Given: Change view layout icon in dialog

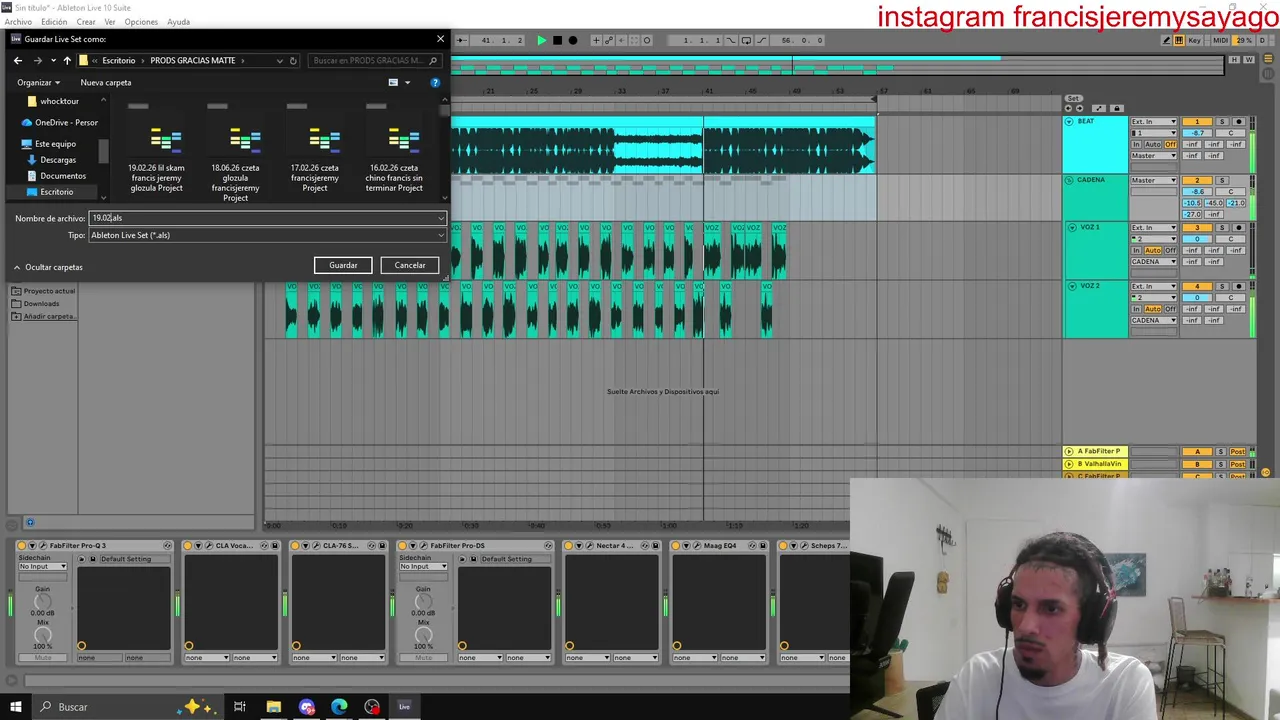Looking at the screenshot, I should (x=393, y=82).
